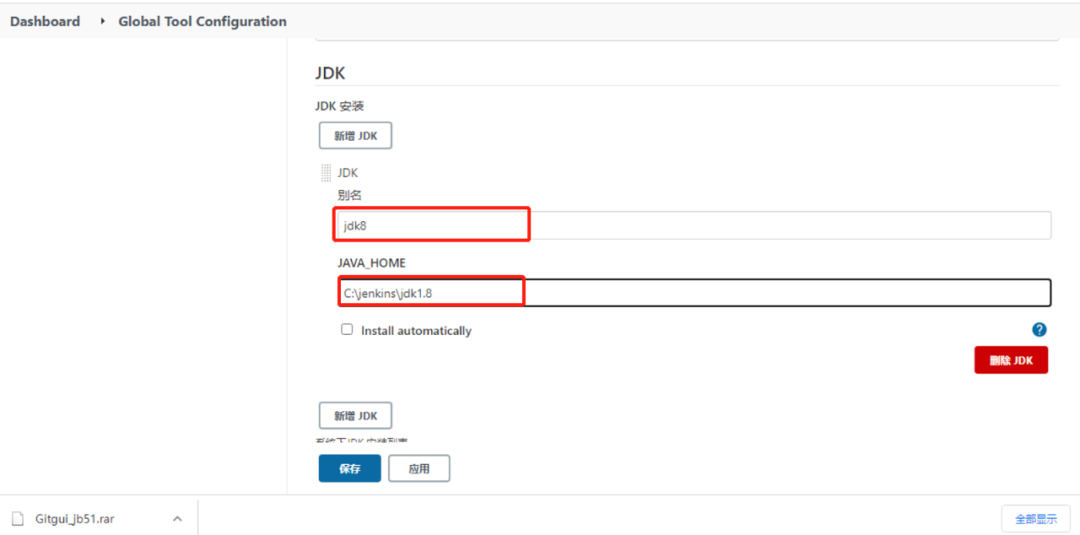Enable the Install automatically checkbox
The image size is (1080, 535).
click(x=347, y=329)
